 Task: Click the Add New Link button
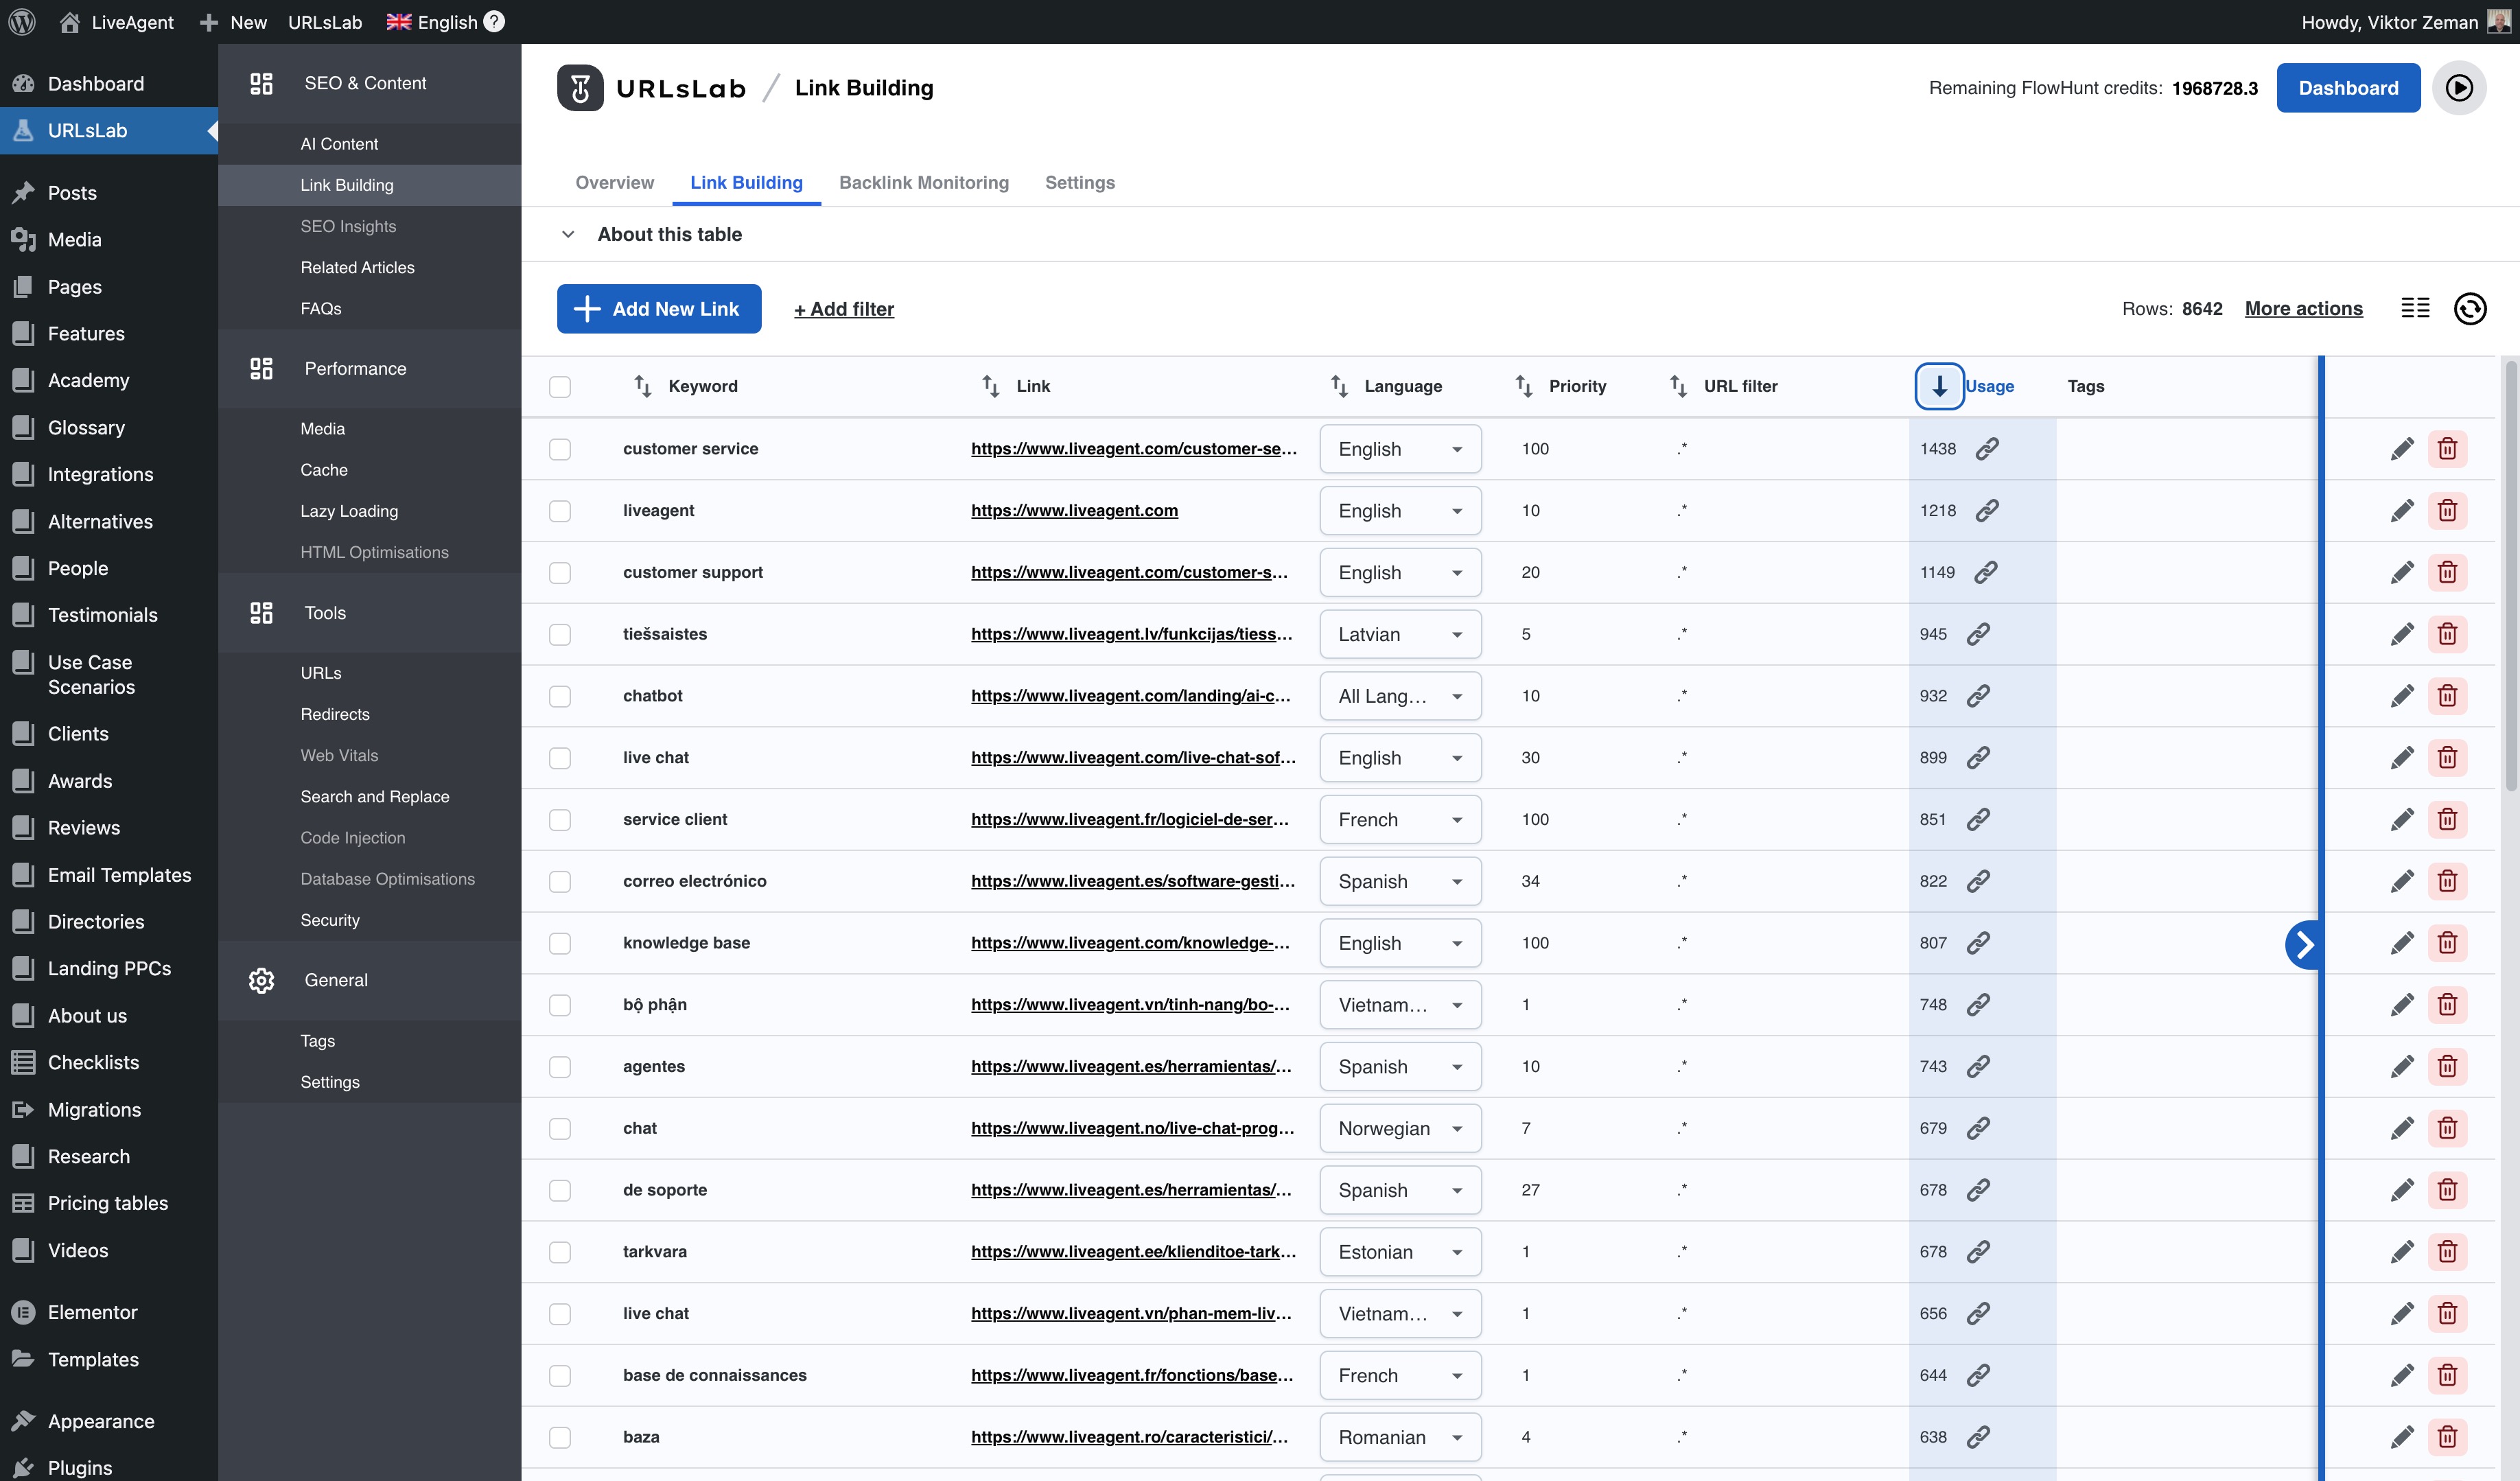click(658, 309)
